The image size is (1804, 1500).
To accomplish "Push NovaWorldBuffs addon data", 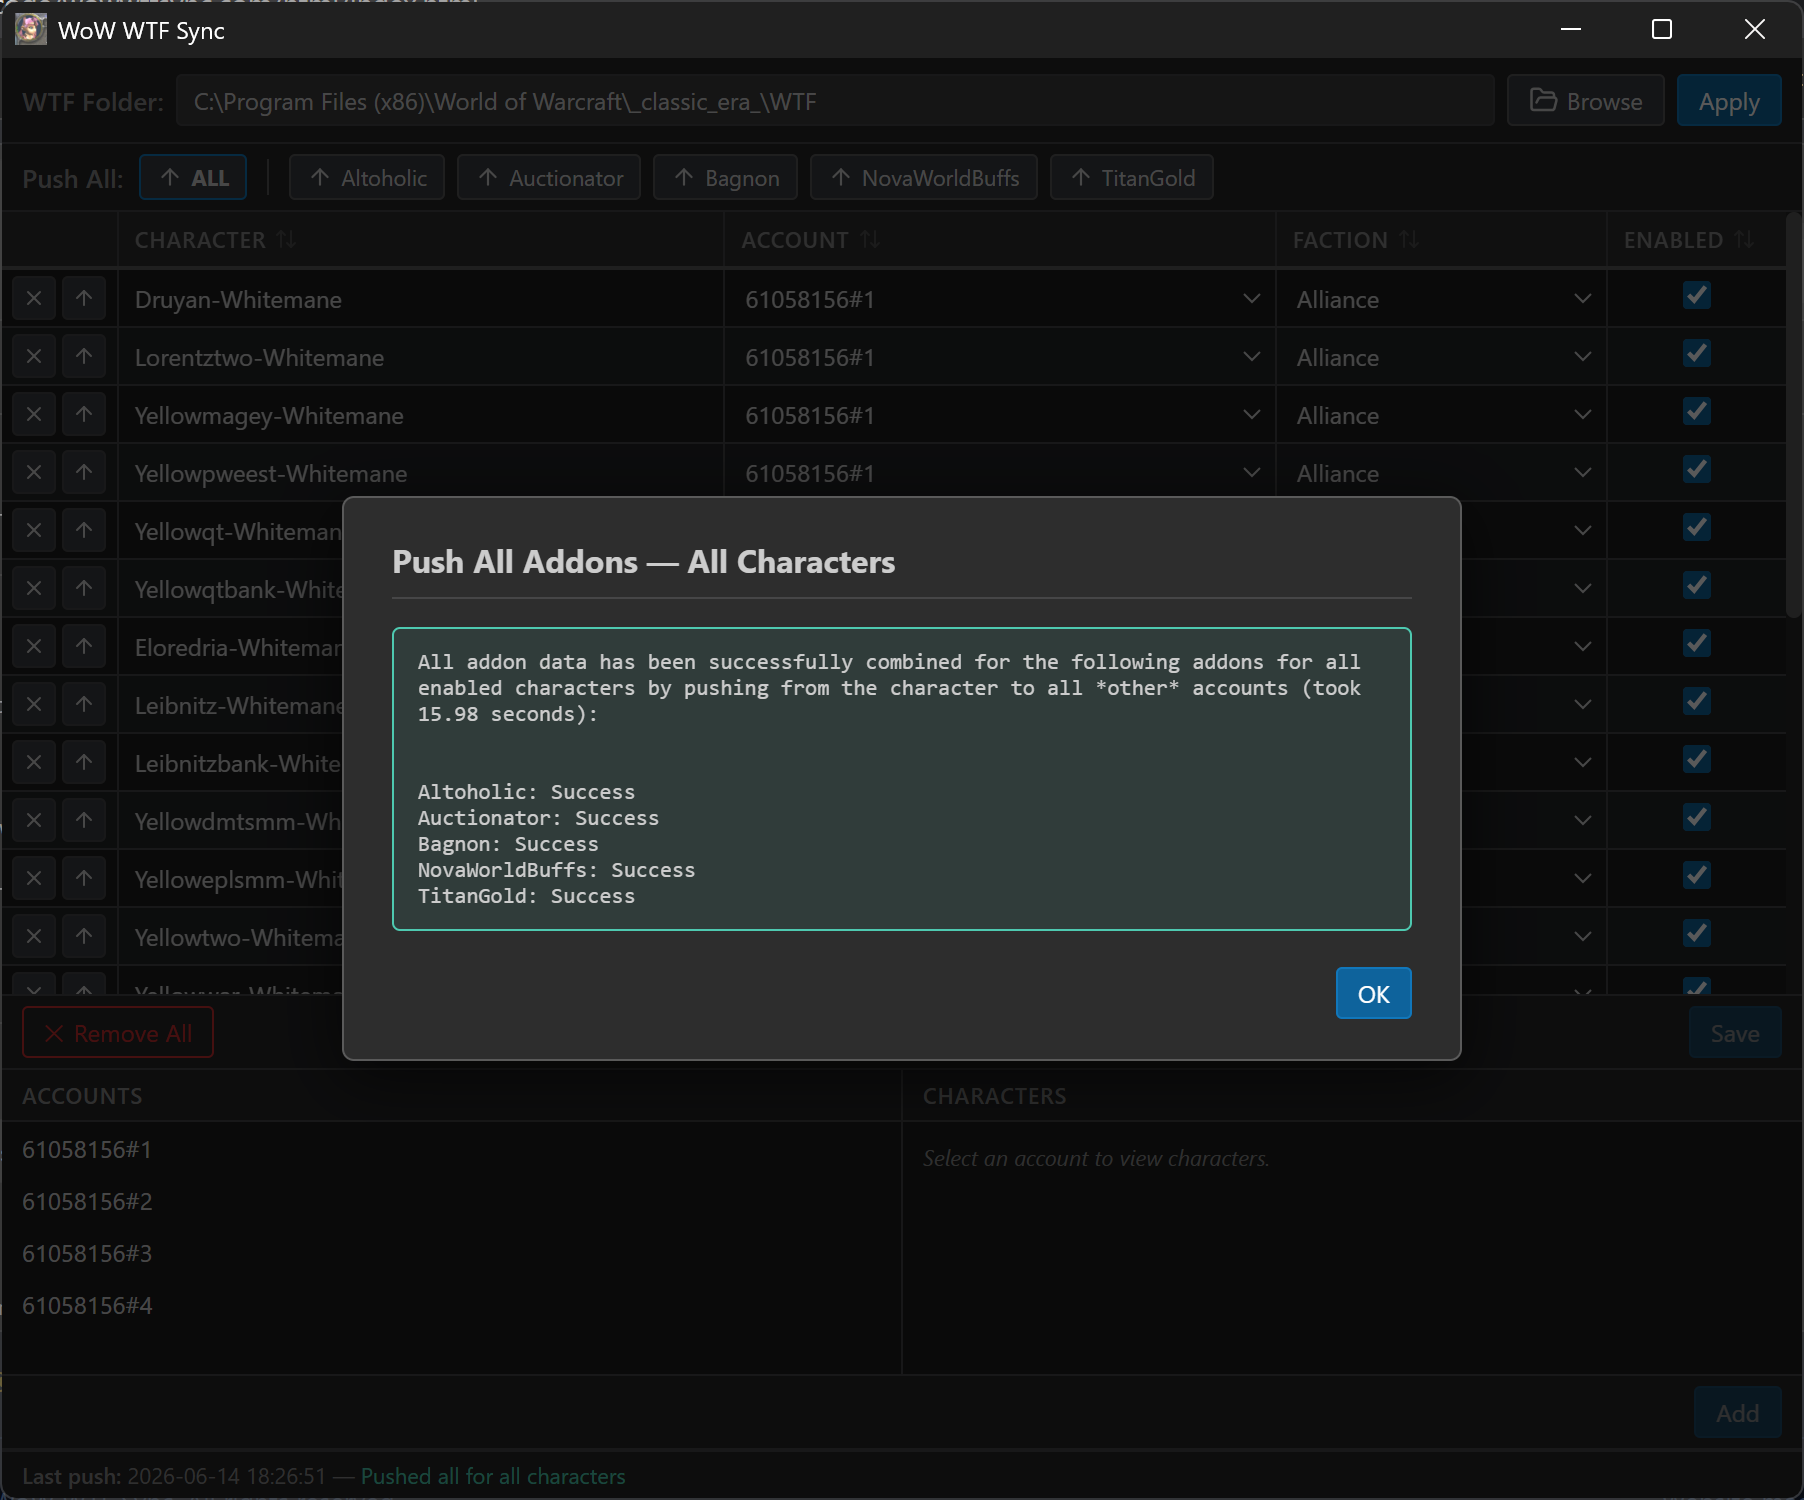I will (924, 177).
